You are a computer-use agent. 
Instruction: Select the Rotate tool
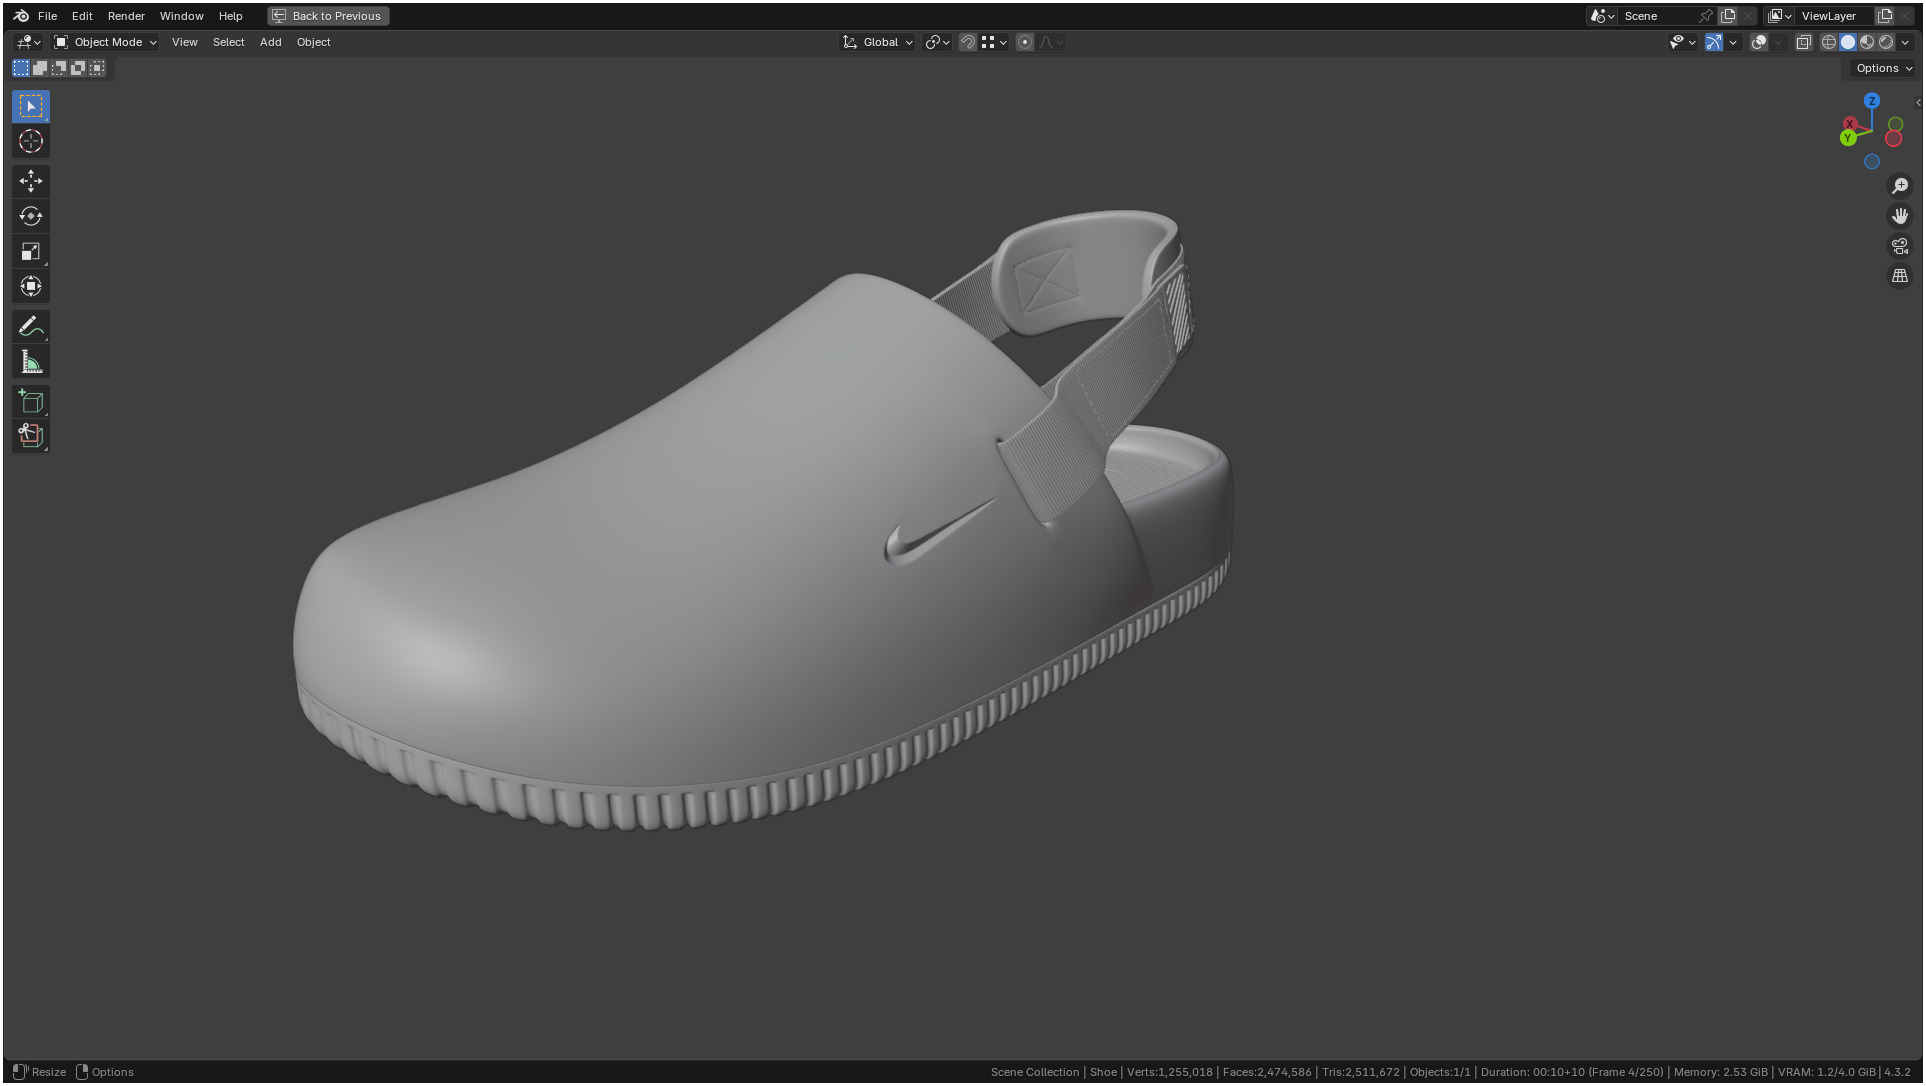click(31, 216)
